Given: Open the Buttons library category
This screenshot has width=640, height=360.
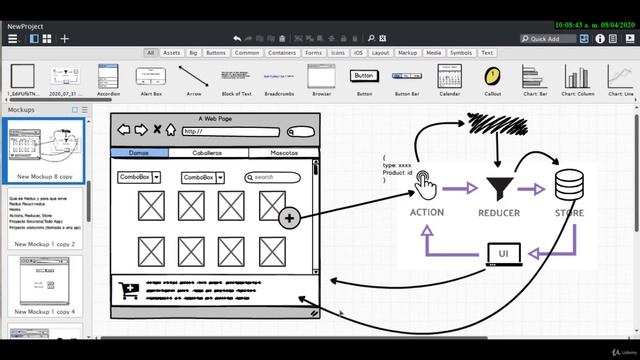Looking at the screenshot, I should (216, 53).
